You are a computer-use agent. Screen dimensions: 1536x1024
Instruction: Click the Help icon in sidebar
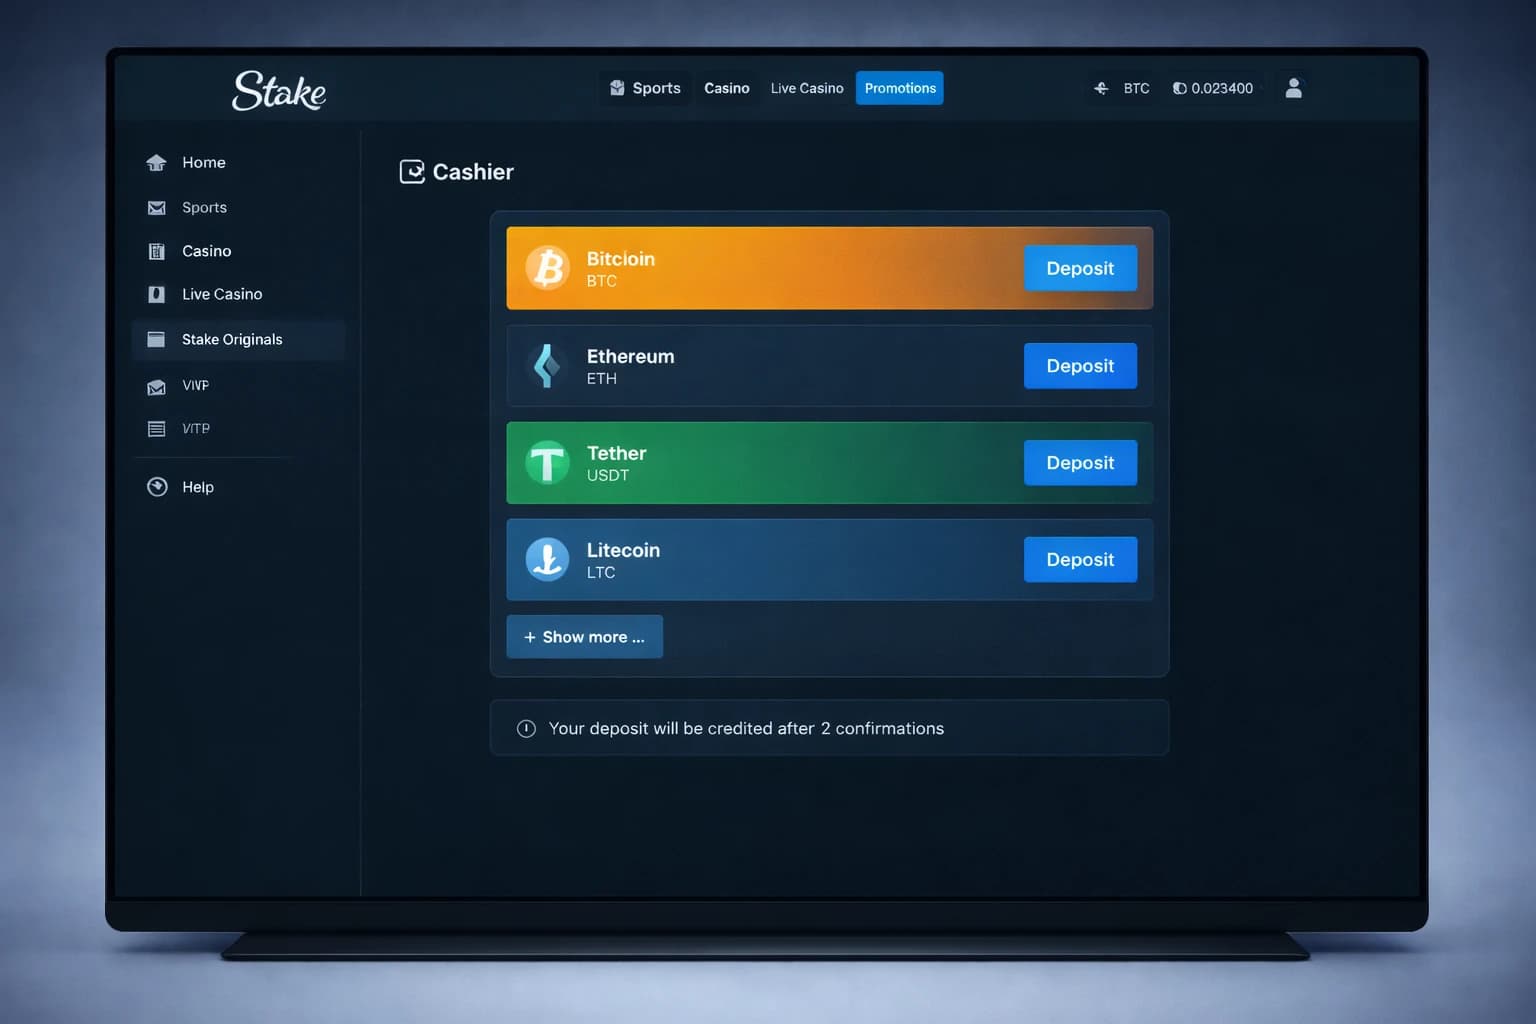157,487
